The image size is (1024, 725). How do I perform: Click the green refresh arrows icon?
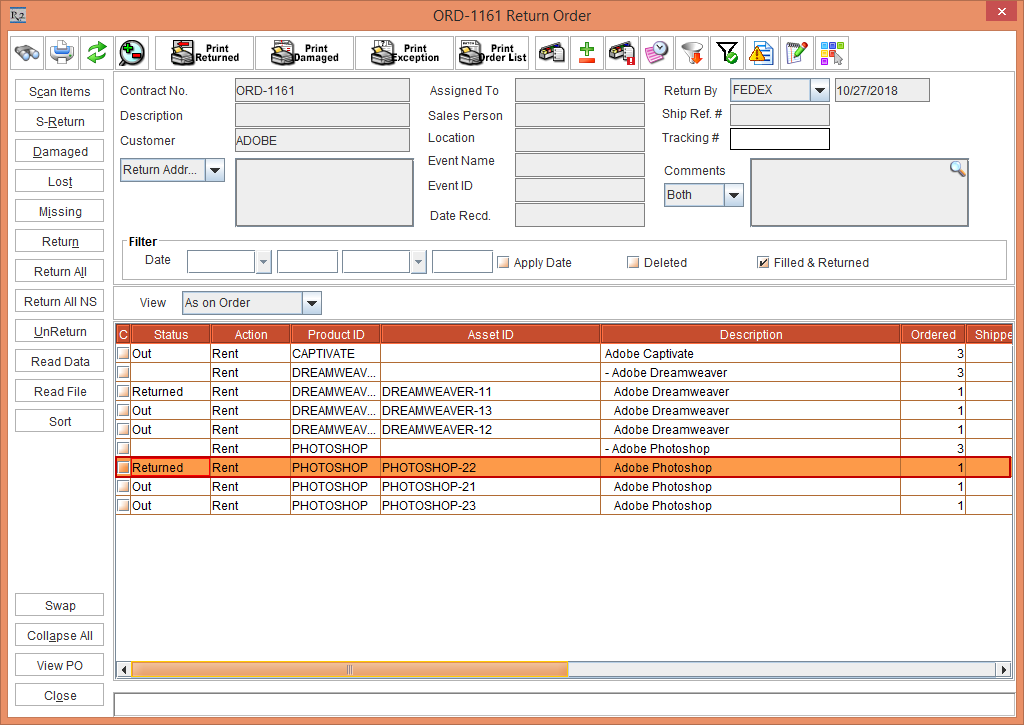pos(96,52)
